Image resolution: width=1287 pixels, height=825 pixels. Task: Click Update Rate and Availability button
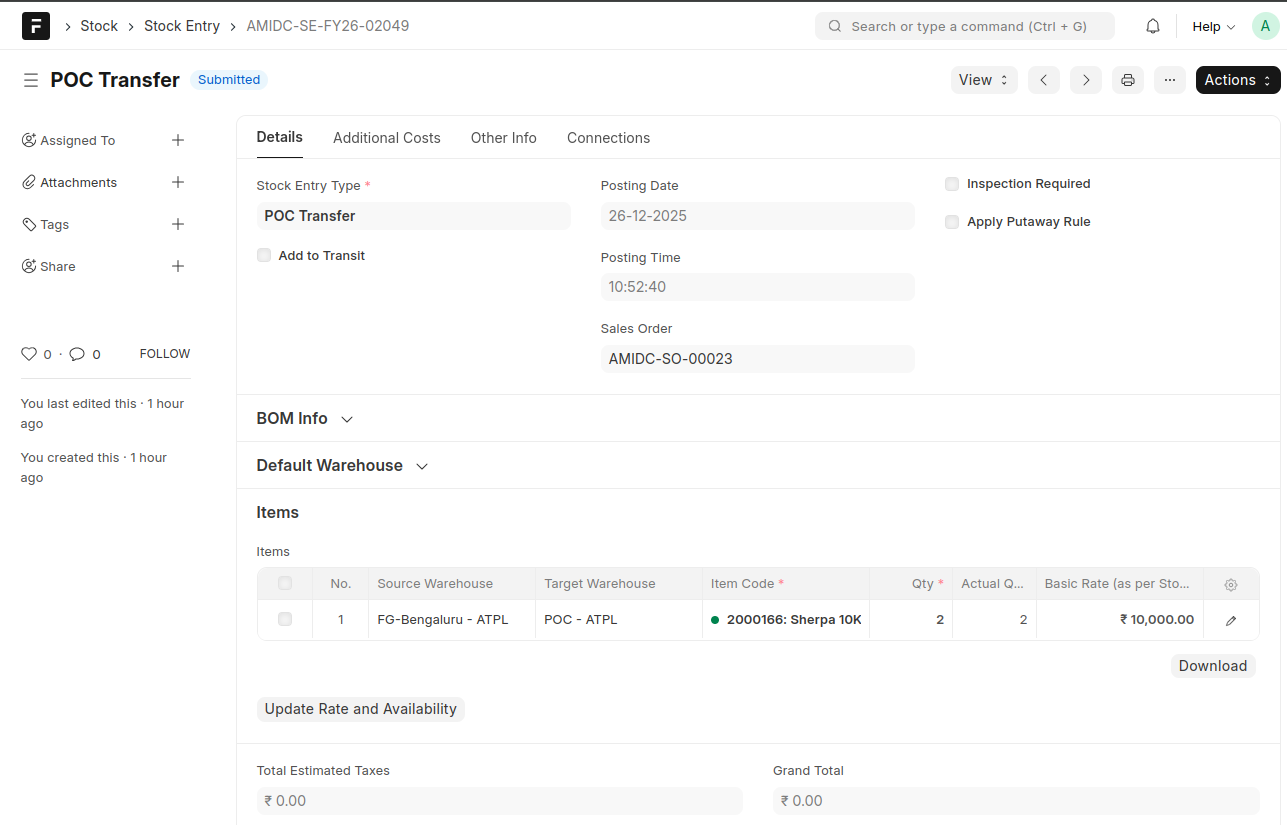(360, 709)
